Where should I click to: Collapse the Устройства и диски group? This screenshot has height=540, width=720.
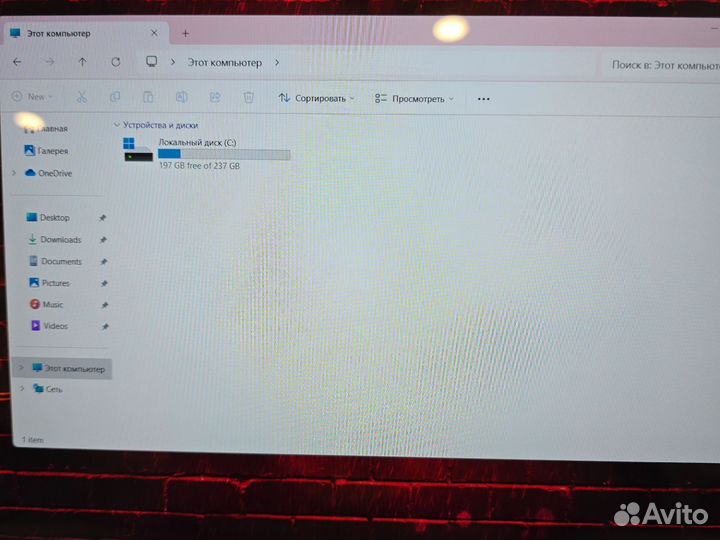pyautogui.click(x=117, y=124)
